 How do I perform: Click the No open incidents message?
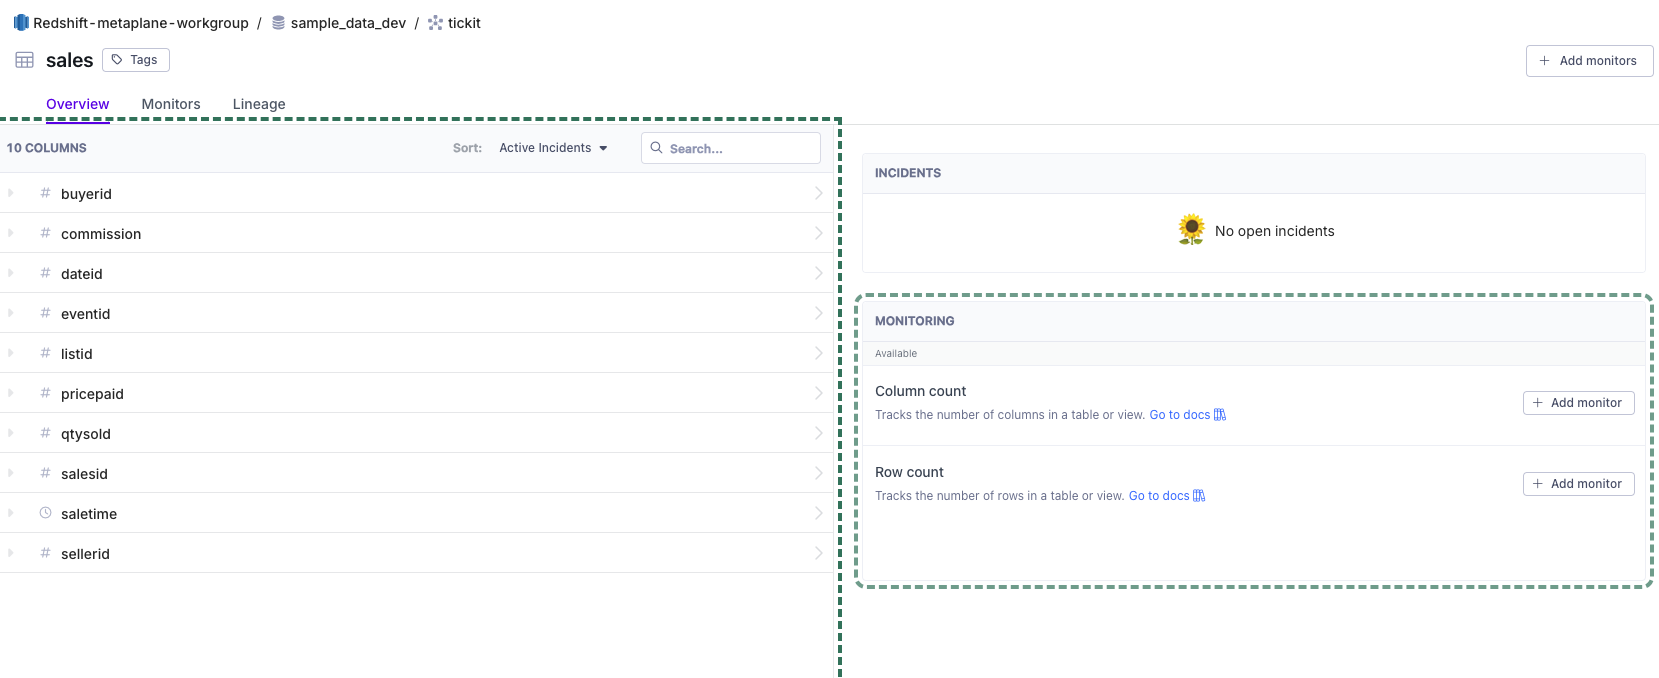pyautogui.click(x=1274, y=231)
